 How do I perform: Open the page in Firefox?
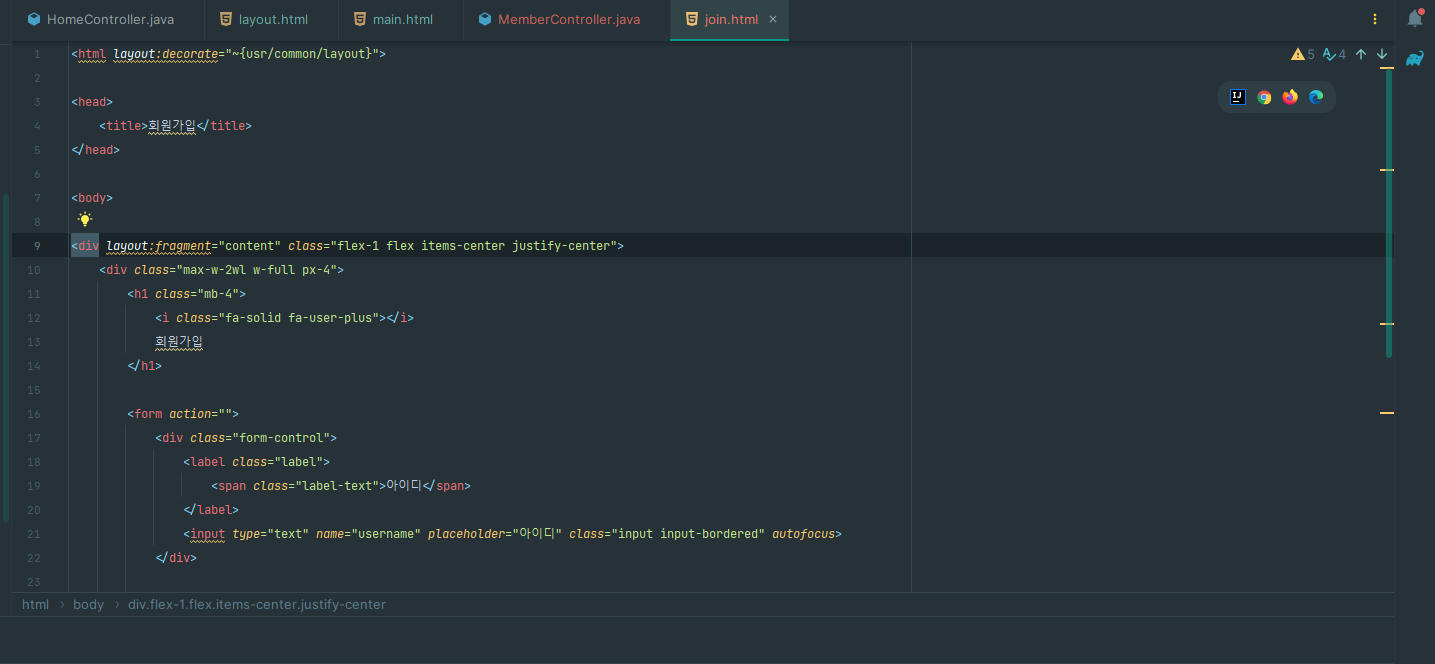[x=1290, y=97]
